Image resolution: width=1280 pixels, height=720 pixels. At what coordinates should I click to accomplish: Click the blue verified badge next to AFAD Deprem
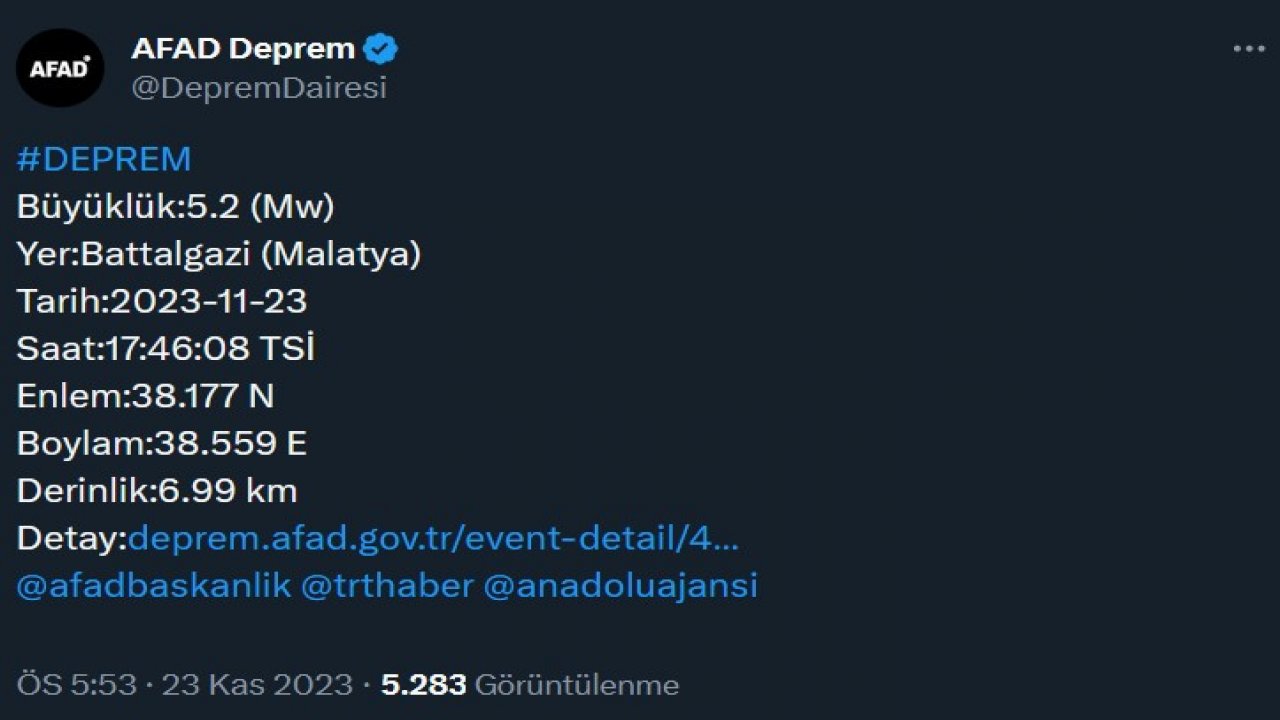(381, 47)
